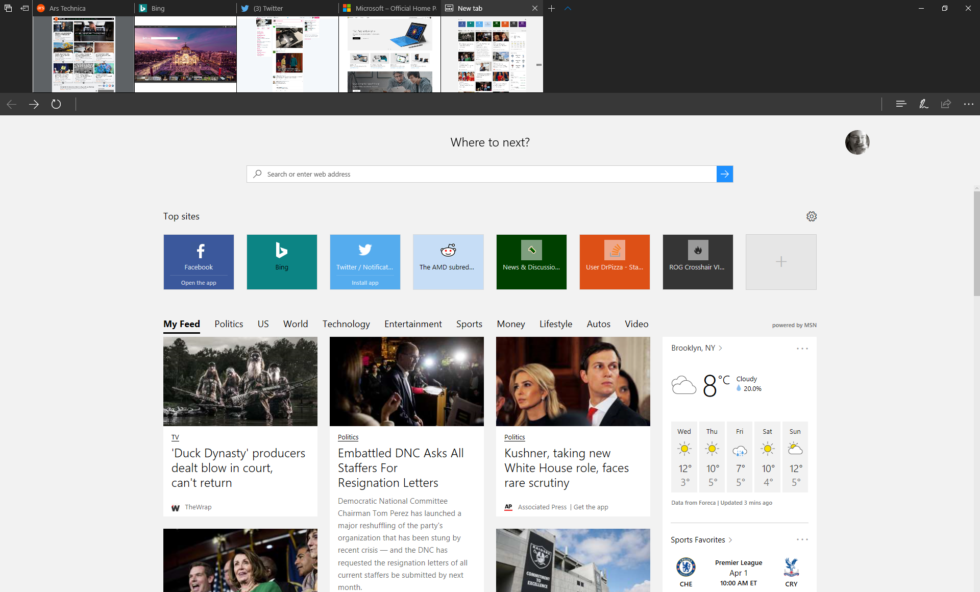Click inside the search or web address field
The image size is (980, 592).
coord(450,173)
